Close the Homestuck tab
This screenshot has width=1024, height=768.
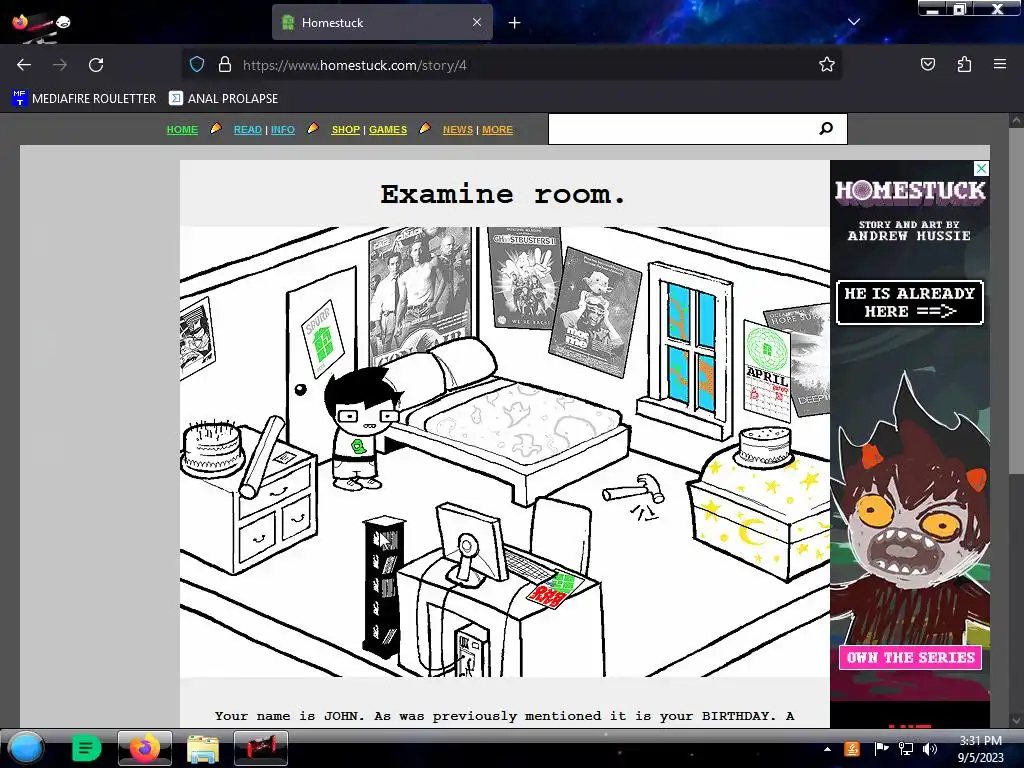tap(477, 22)
